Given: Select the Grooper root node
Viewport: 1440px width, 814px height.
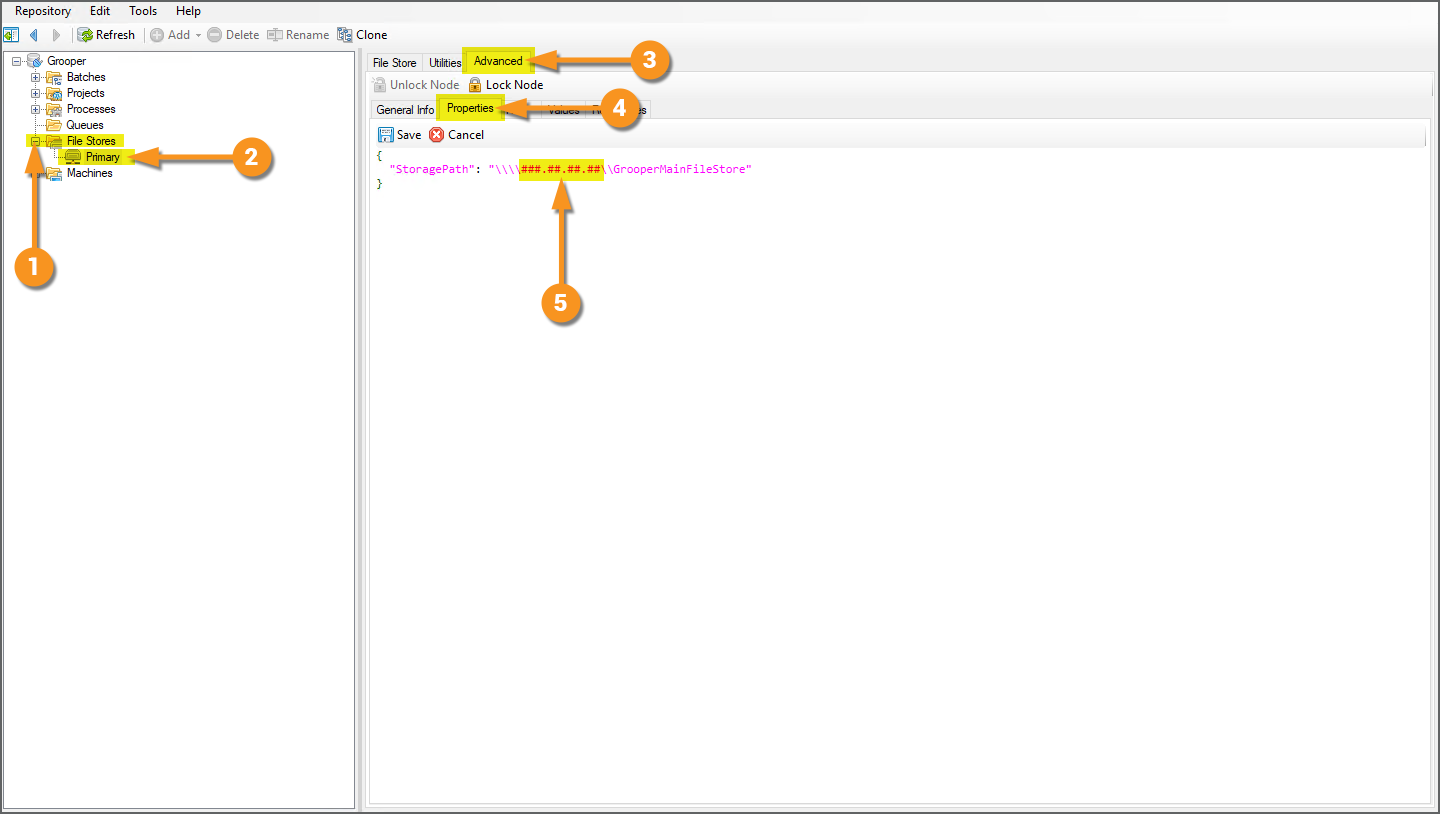Looking at the screenshot, I should click(66, 61).
